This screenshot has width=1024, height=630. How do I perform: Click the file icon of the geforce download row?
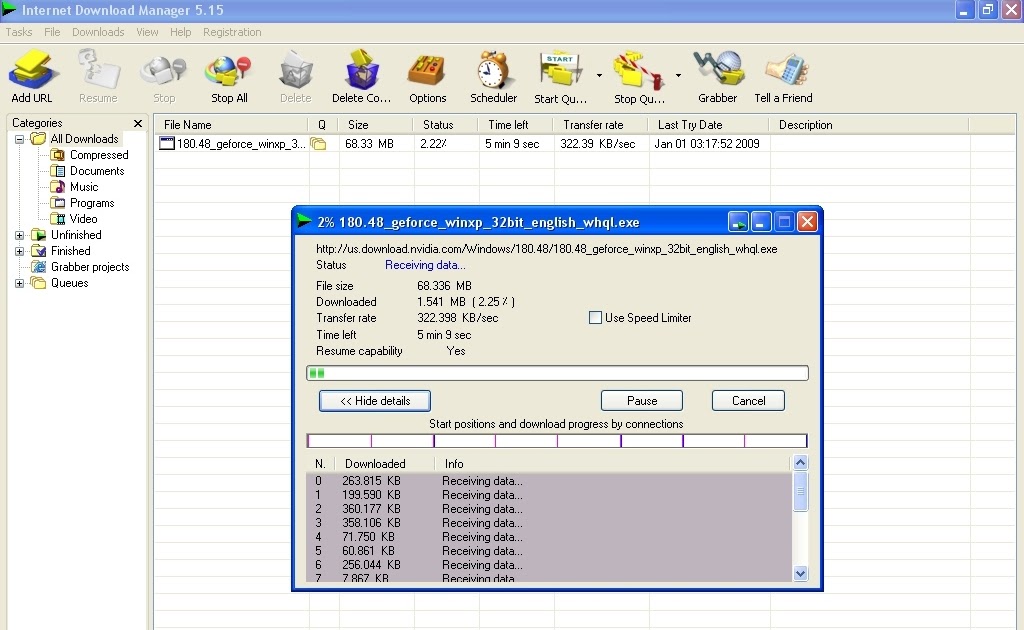pyautogui.click(x=167, y=144)
